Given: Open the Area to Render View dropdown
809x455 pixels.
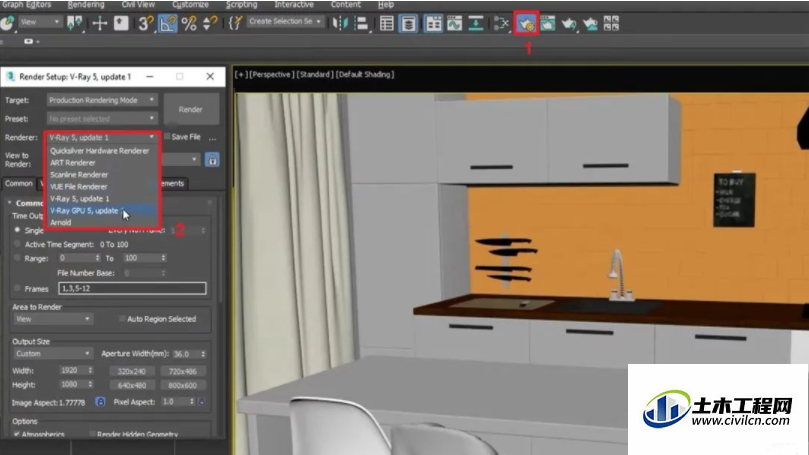Looking at the screenshot, I should click(52, 319).
